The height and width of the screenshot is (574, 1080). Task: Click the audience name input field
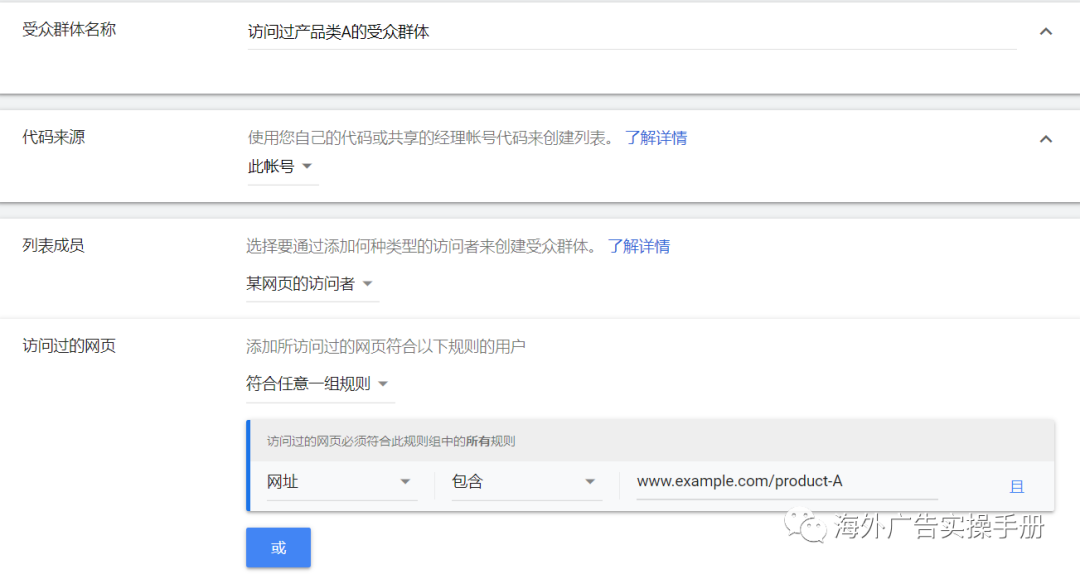click(x=632, y=32)
